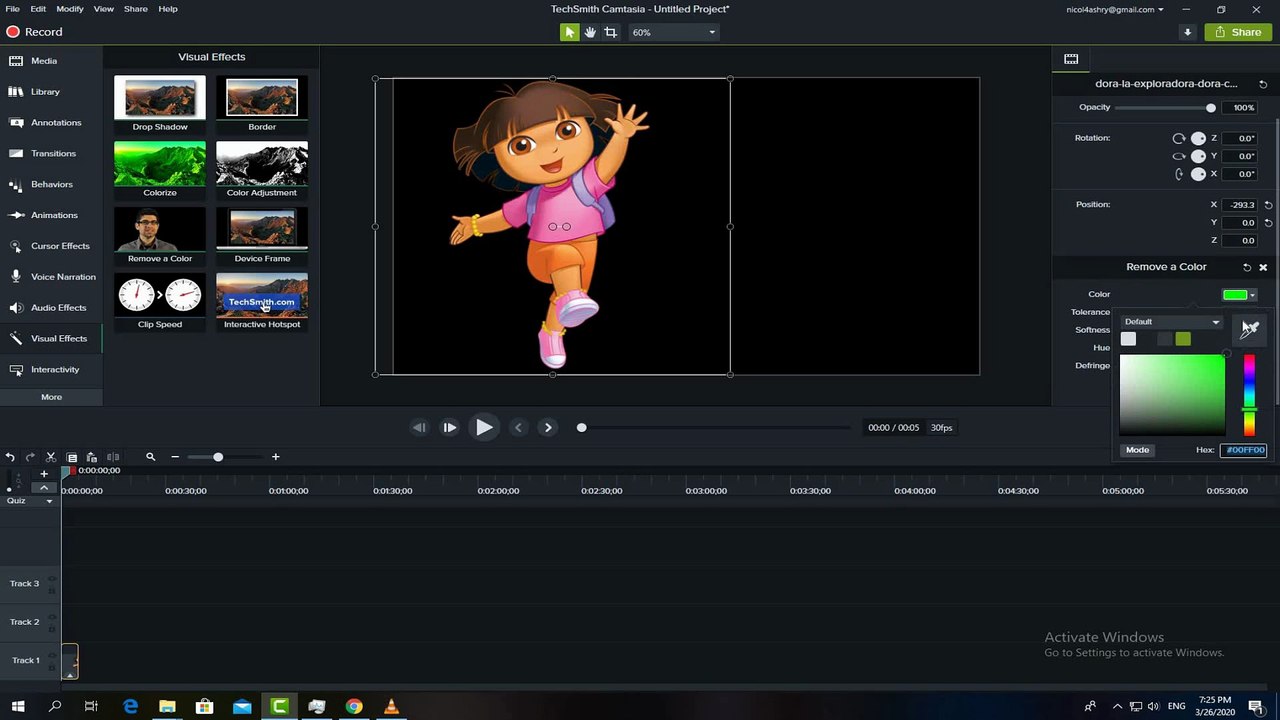Screen dimensions: 1280x720
Task: Click the hue spectrum strip in color picker
Action: (1249, 395)
